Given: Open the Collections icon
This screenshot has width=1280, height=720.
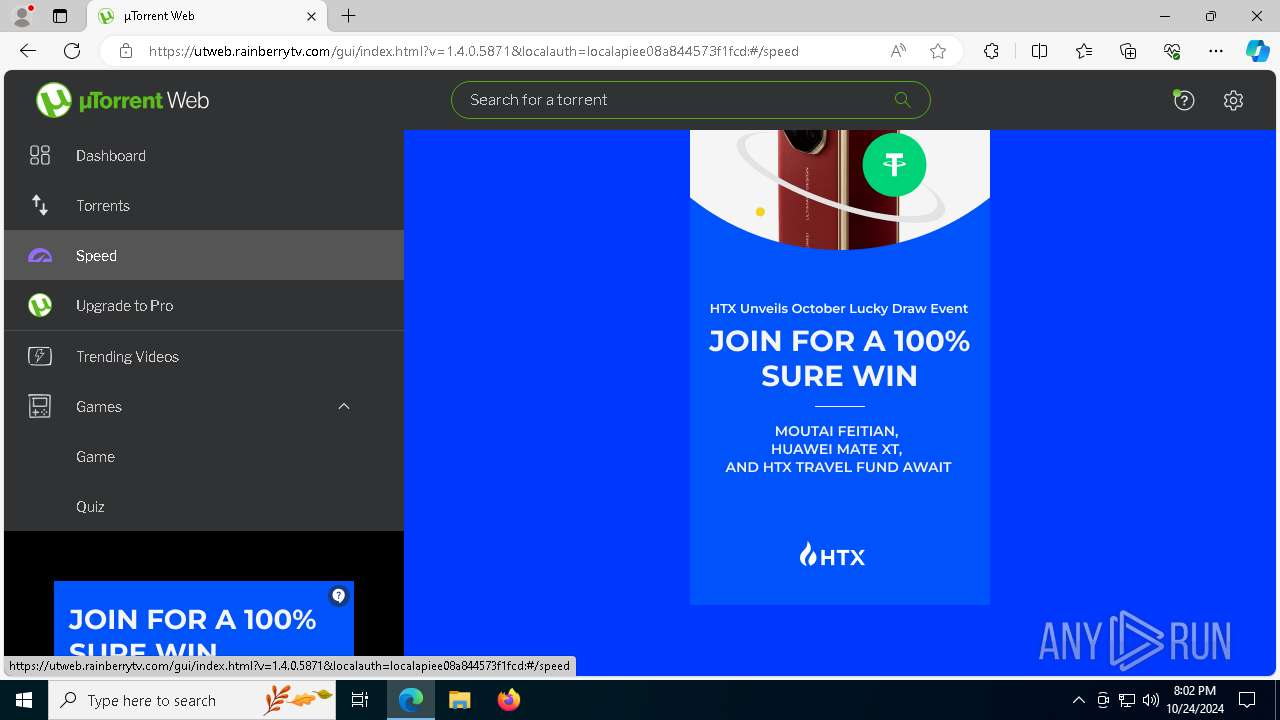Looking at the screenshot, I should click(x=1128, y=51).
